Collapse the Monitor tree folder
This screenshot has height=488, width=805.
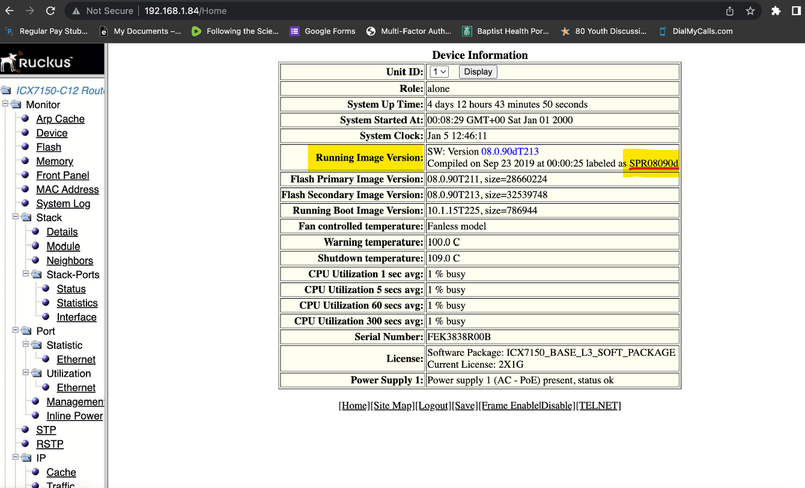click(6, 105)
